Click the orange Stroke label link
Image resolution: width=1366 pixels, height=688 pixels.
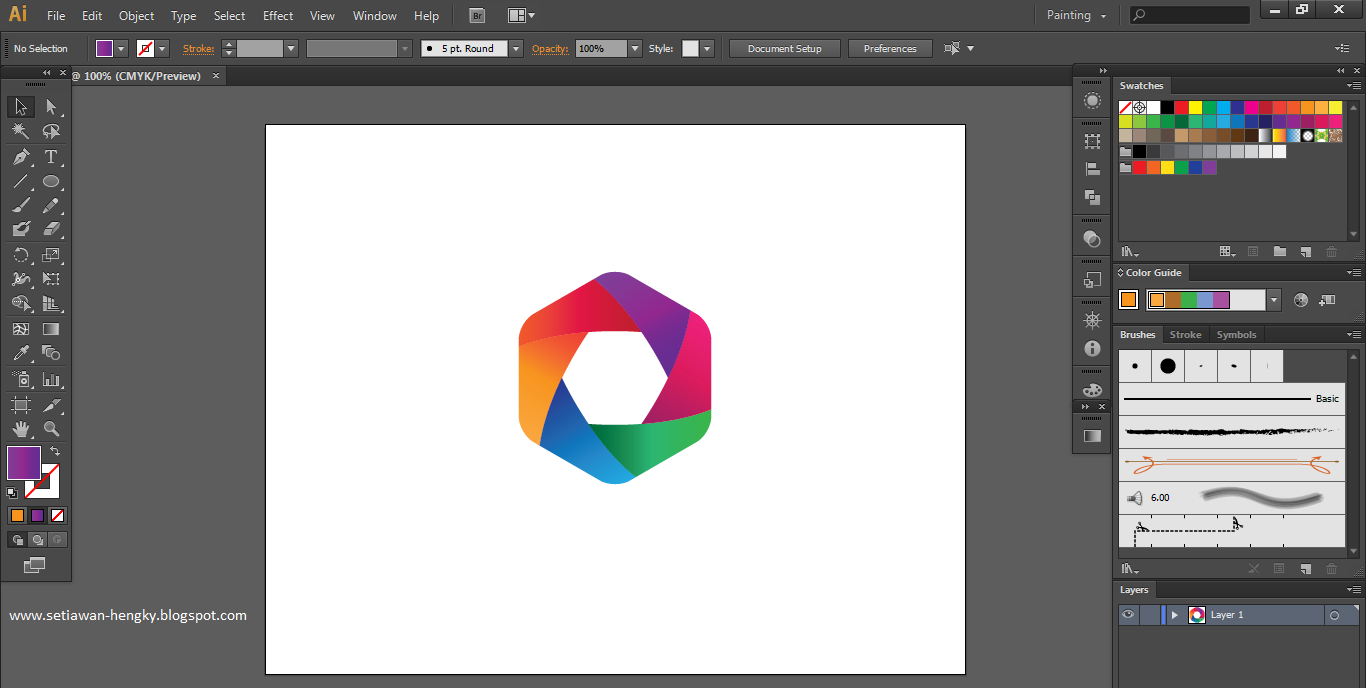198,48
